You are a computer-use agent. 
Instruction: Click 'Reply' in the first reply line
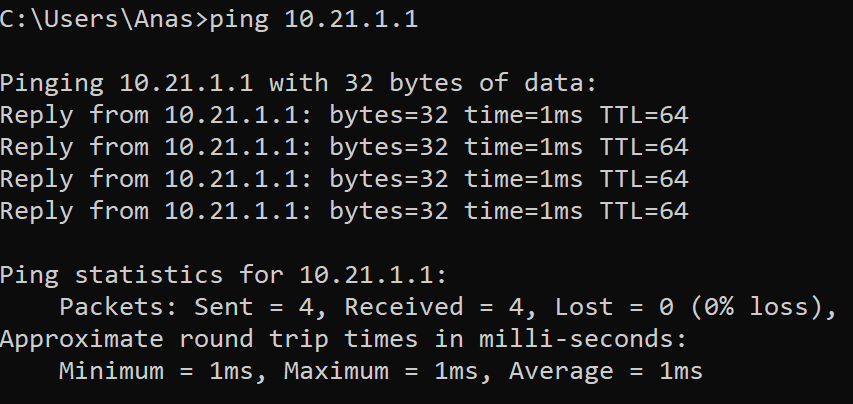(x=37, y=115)
